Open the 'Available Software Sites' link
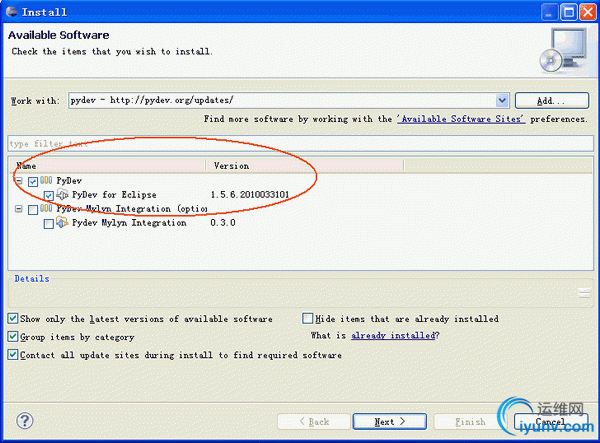This screenshot has height=443, width=600. click(x=461, y=119)
